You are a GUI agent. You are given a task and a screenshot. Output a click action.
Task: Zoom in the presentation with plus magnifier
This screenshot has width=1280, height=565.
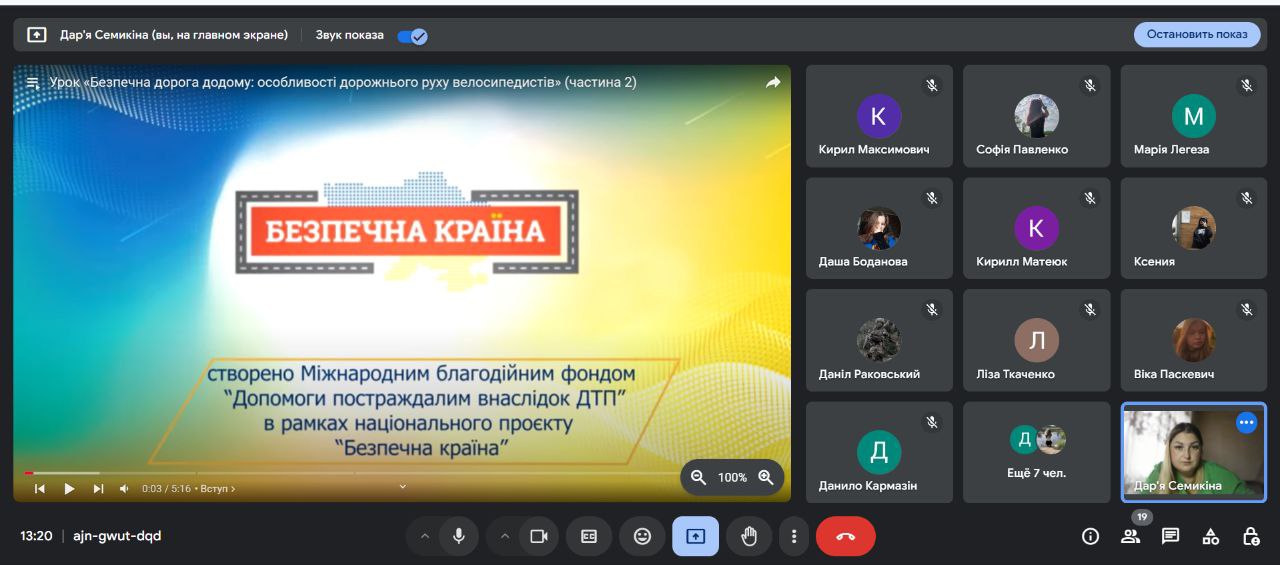(x=766, y=477)
